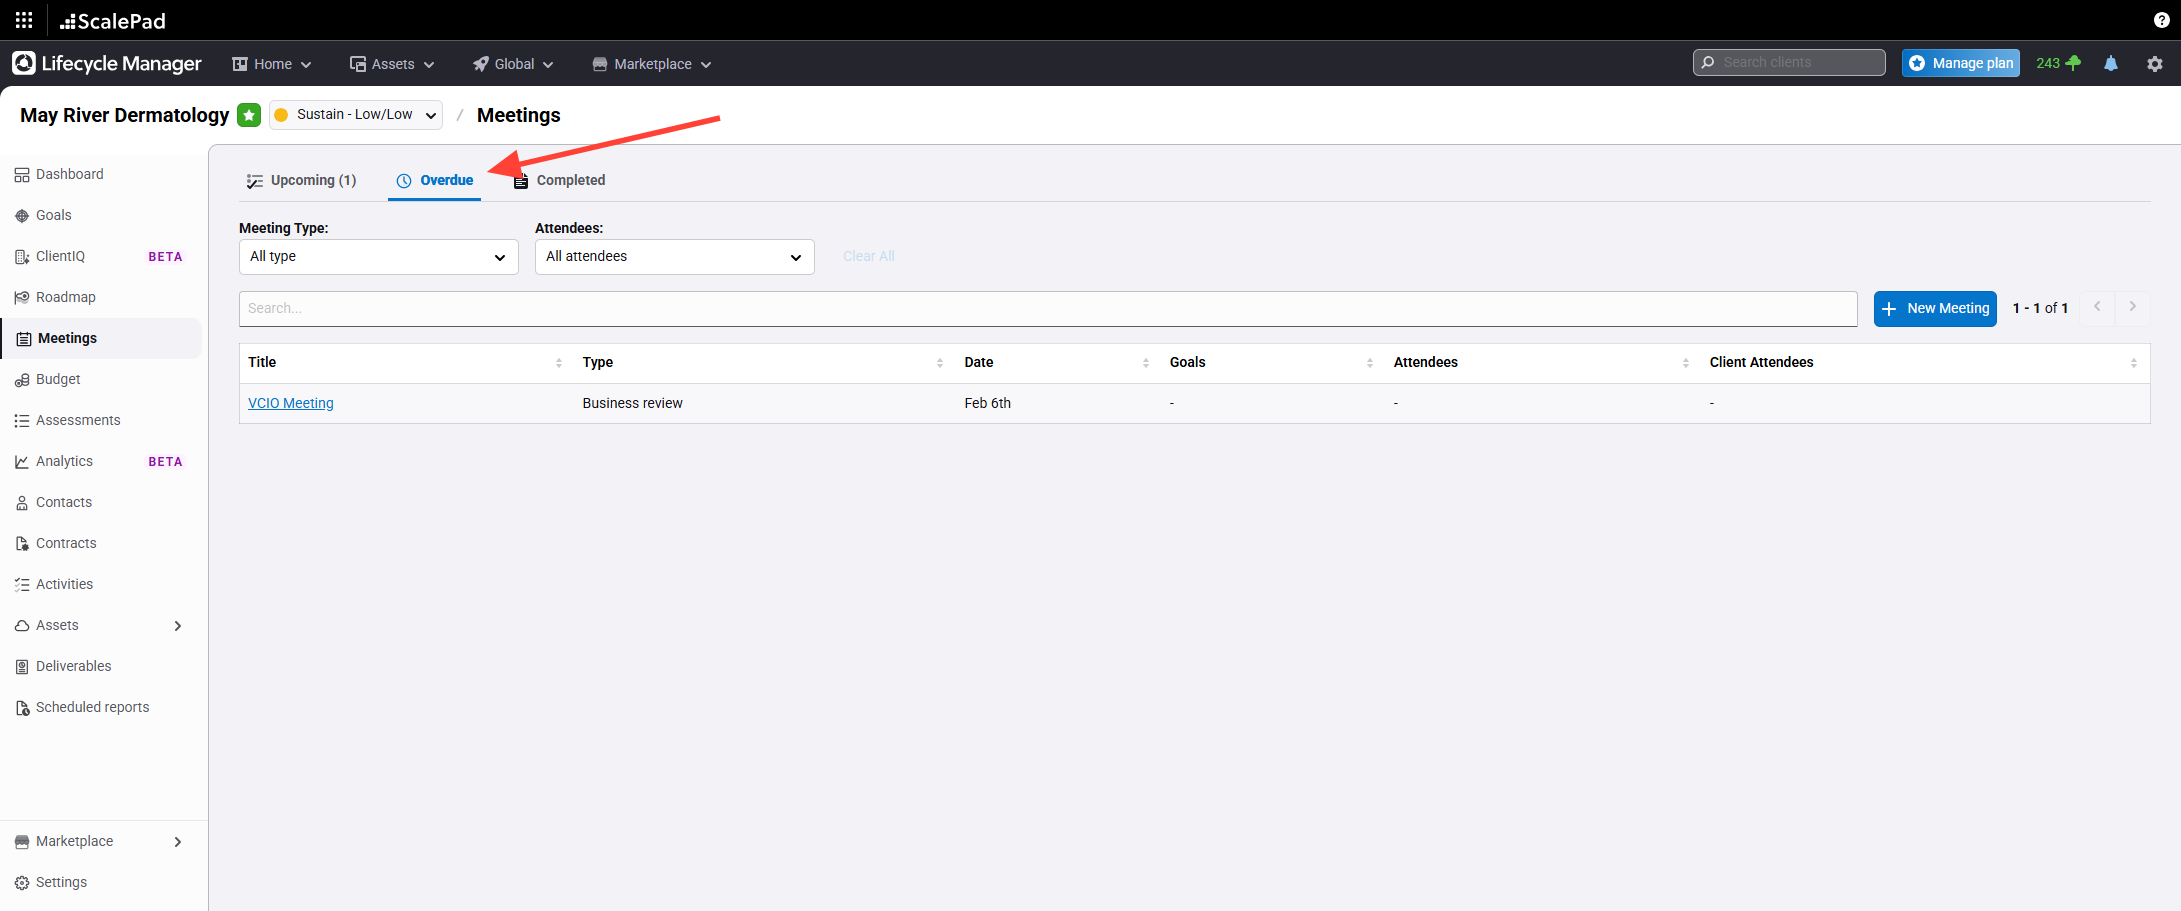The height and width of the screenshot is (911, 2181).
Task: Open the Global menu in navigation
Action: click(x=513, y=64)
